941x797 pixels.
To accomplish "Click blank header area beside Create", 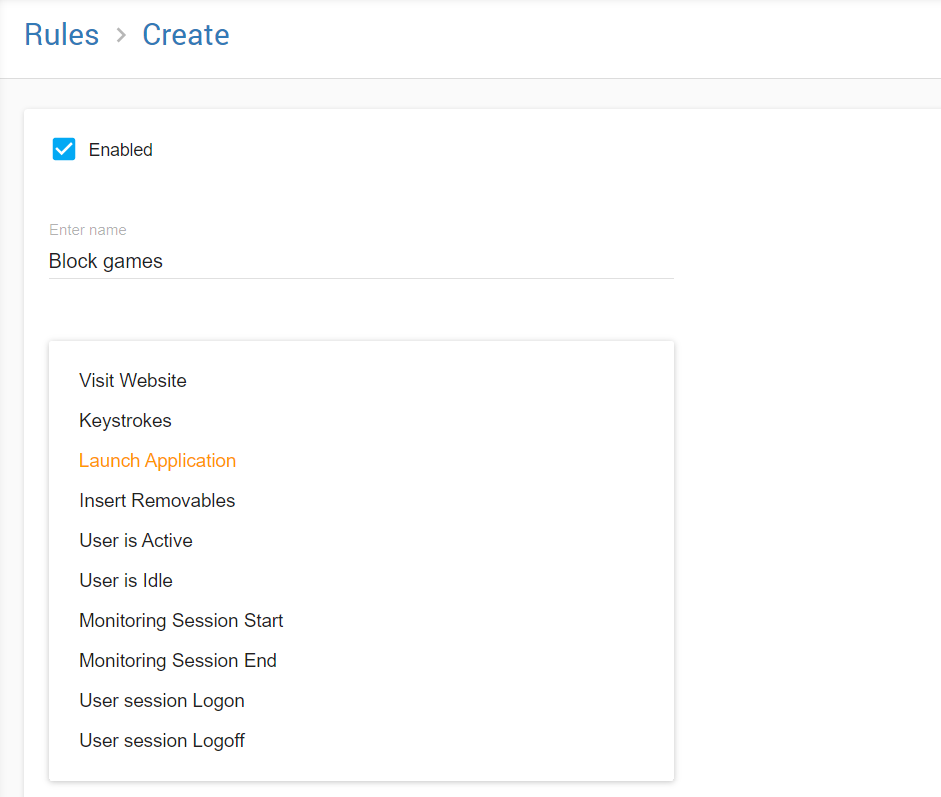I will (x=600, y=38).
